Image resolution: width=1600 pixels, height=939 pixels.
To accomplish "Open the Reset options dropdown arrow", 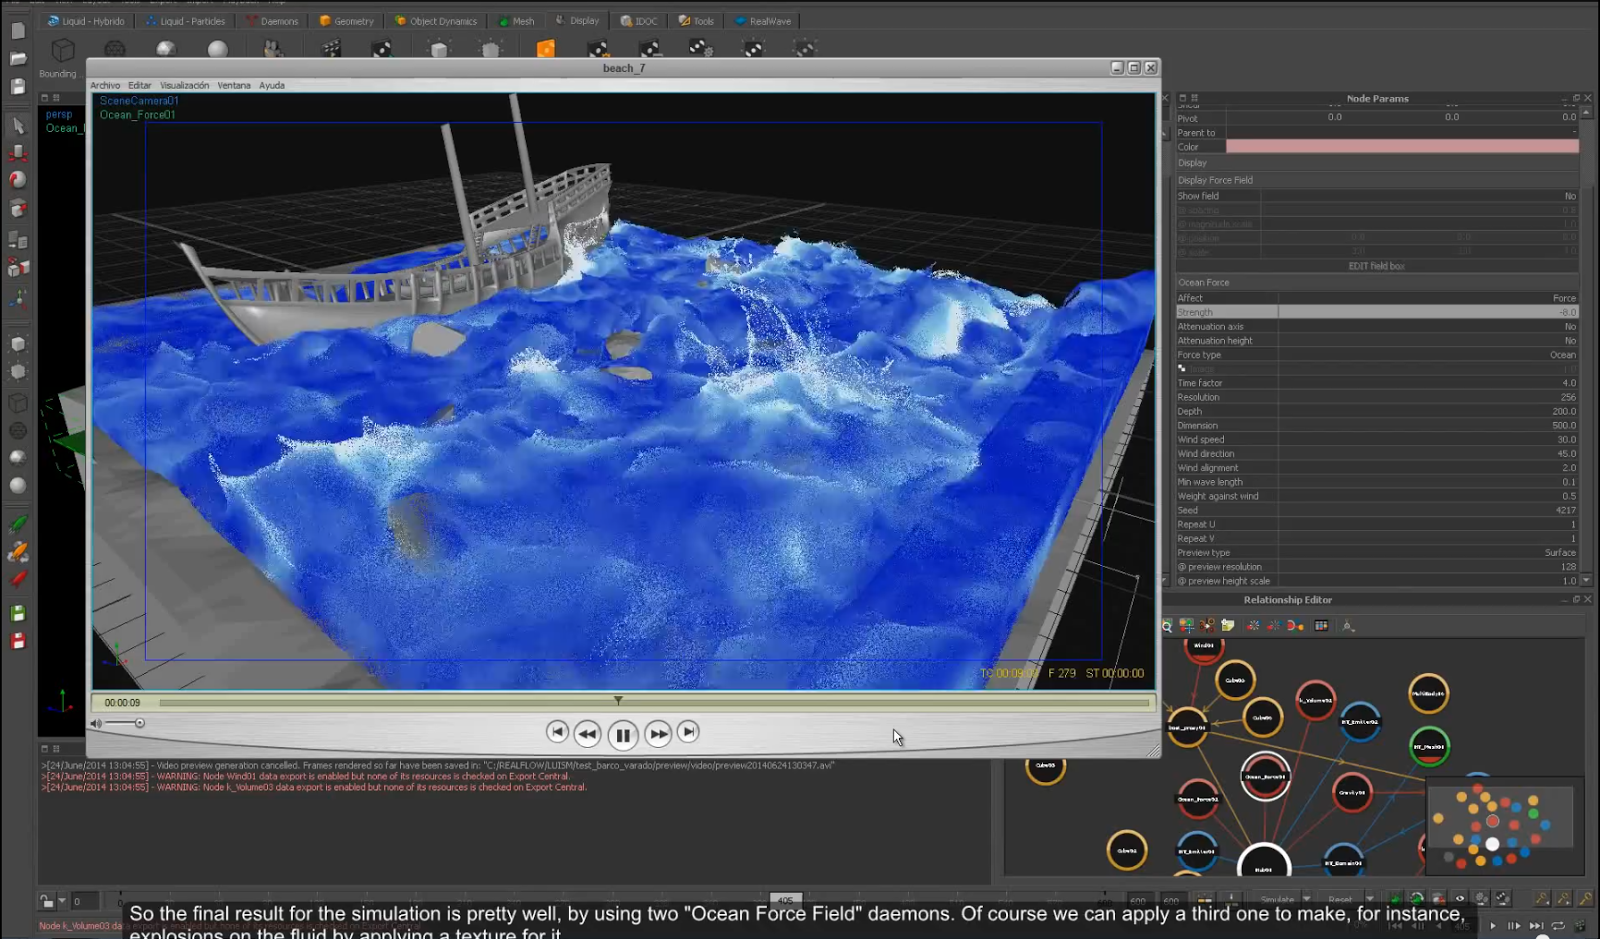I will coord(1370,900).
